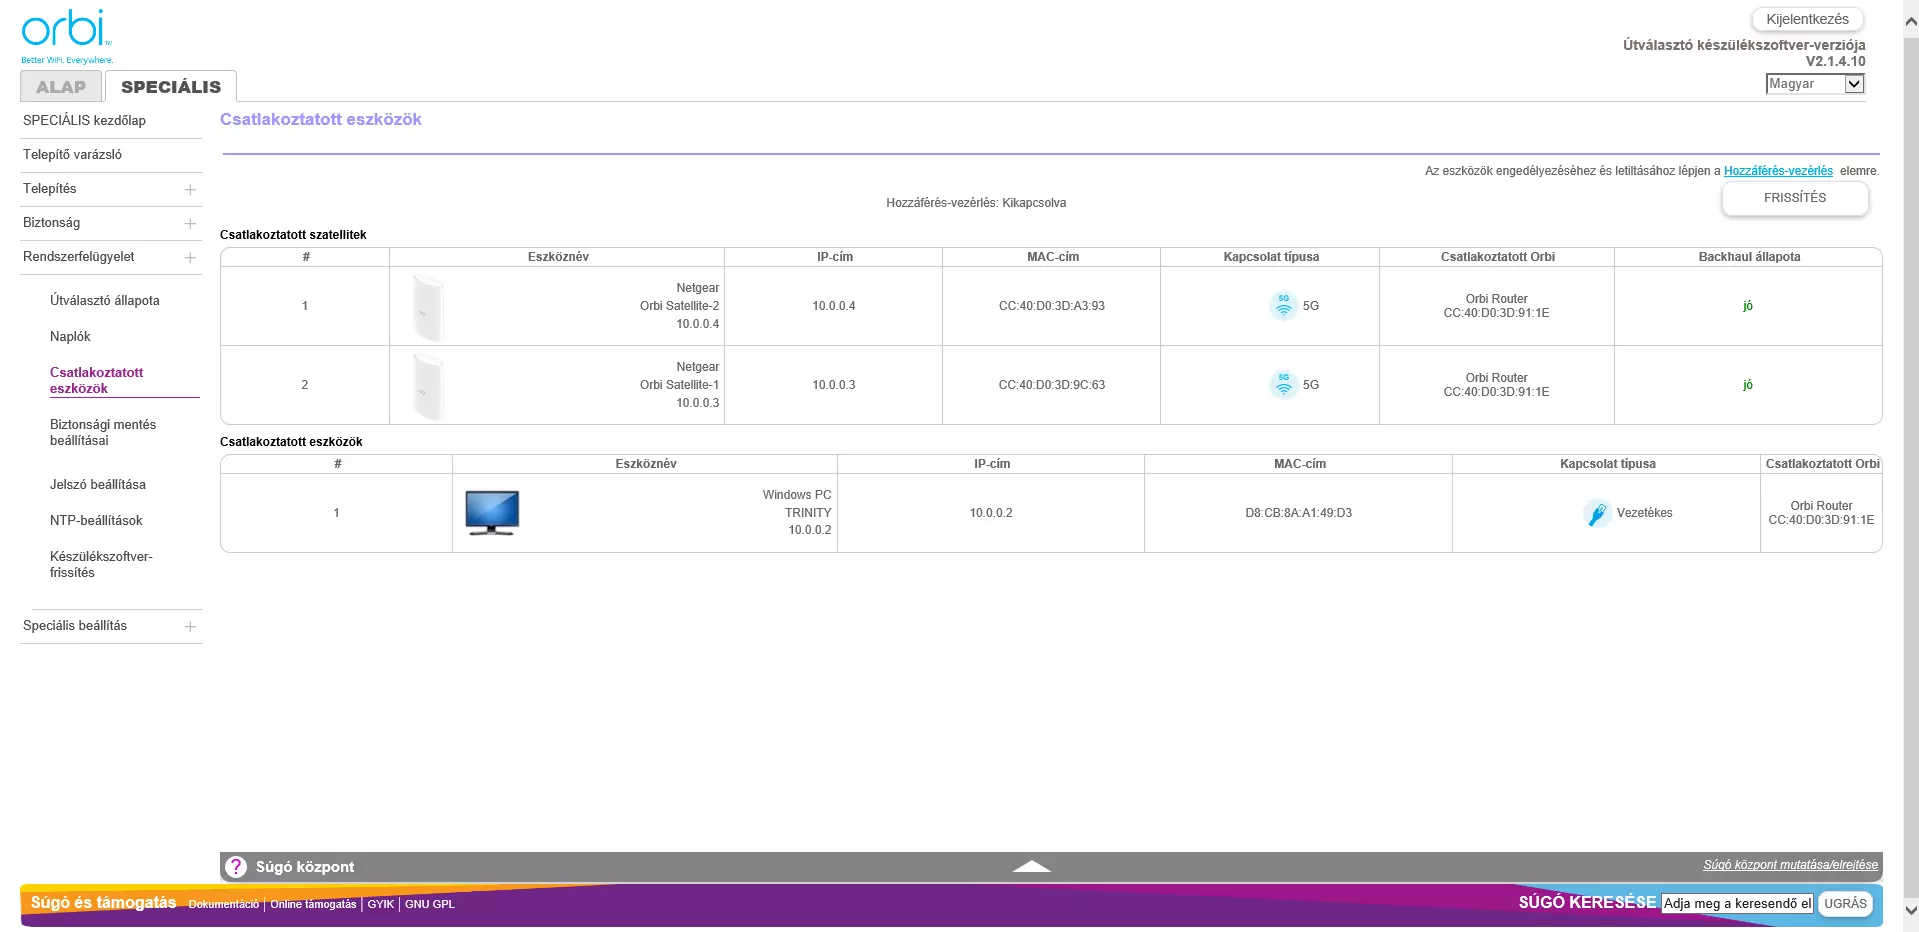The height and width of the screenshot is (932, 1919).
Task: Click the Orbi logo
Action: click(x=67, y=37)
